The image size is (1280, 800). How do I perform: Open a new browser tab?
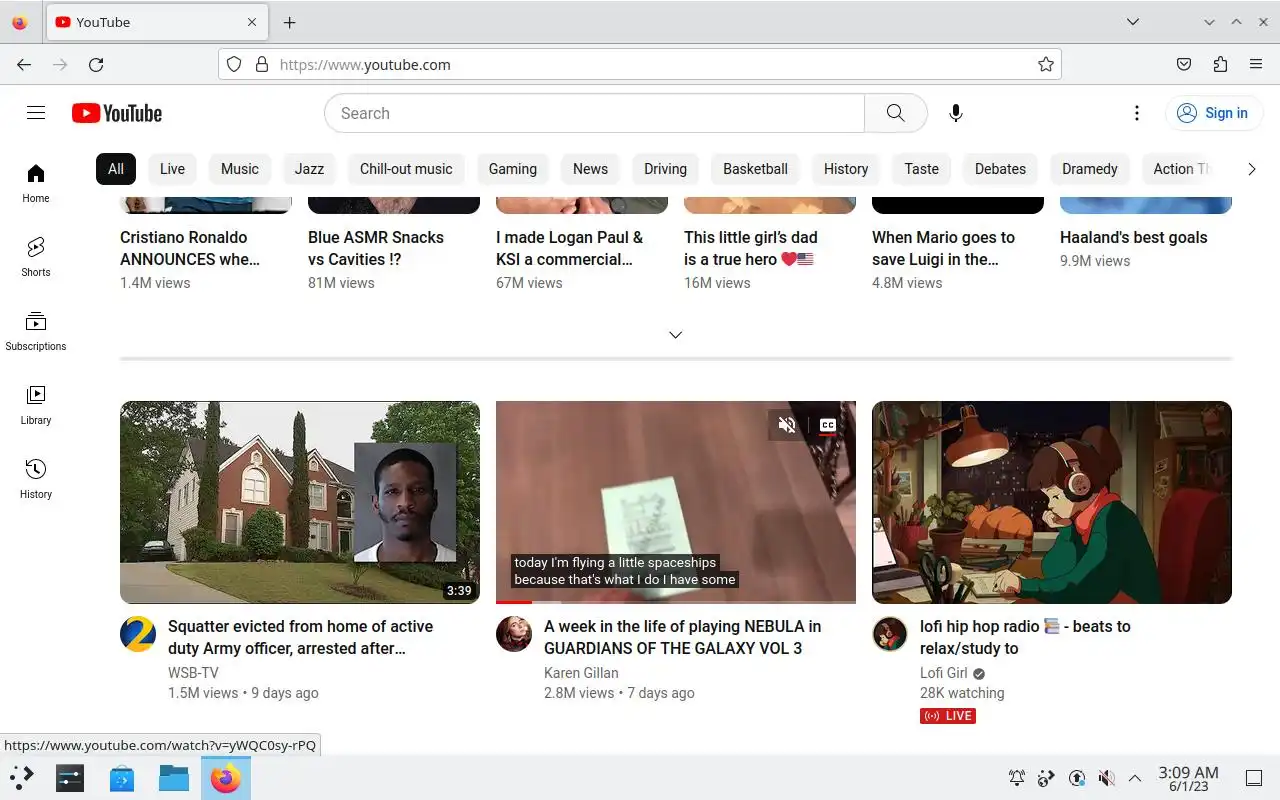(x=289, y=22)
